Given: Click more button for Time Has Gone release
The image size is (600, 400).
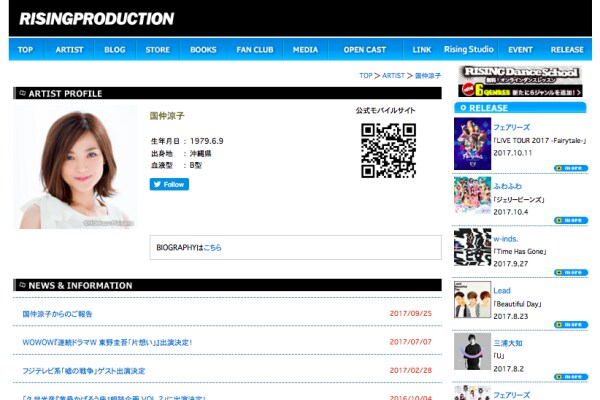Looking at the screenshot, I should pyautogui.click(x=571, y=272).
